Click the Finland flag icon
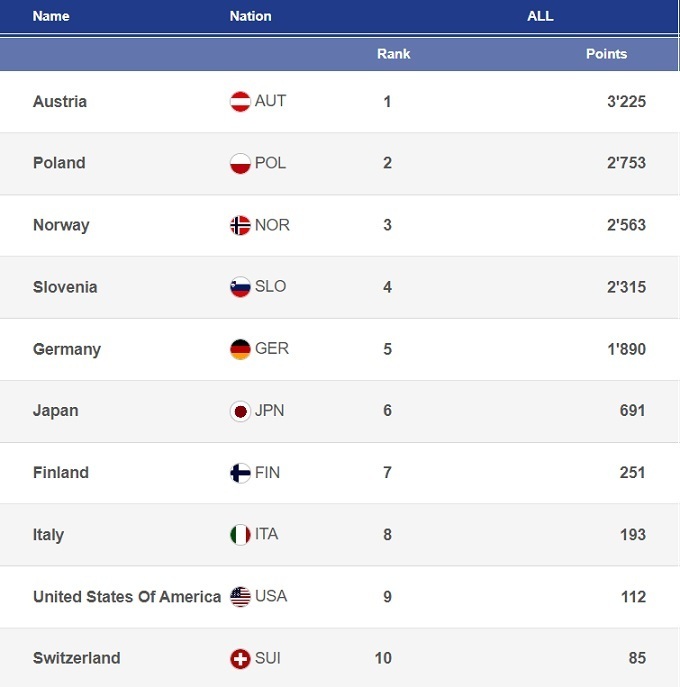The height and width of the screenshot is (687, 680). 240,473
